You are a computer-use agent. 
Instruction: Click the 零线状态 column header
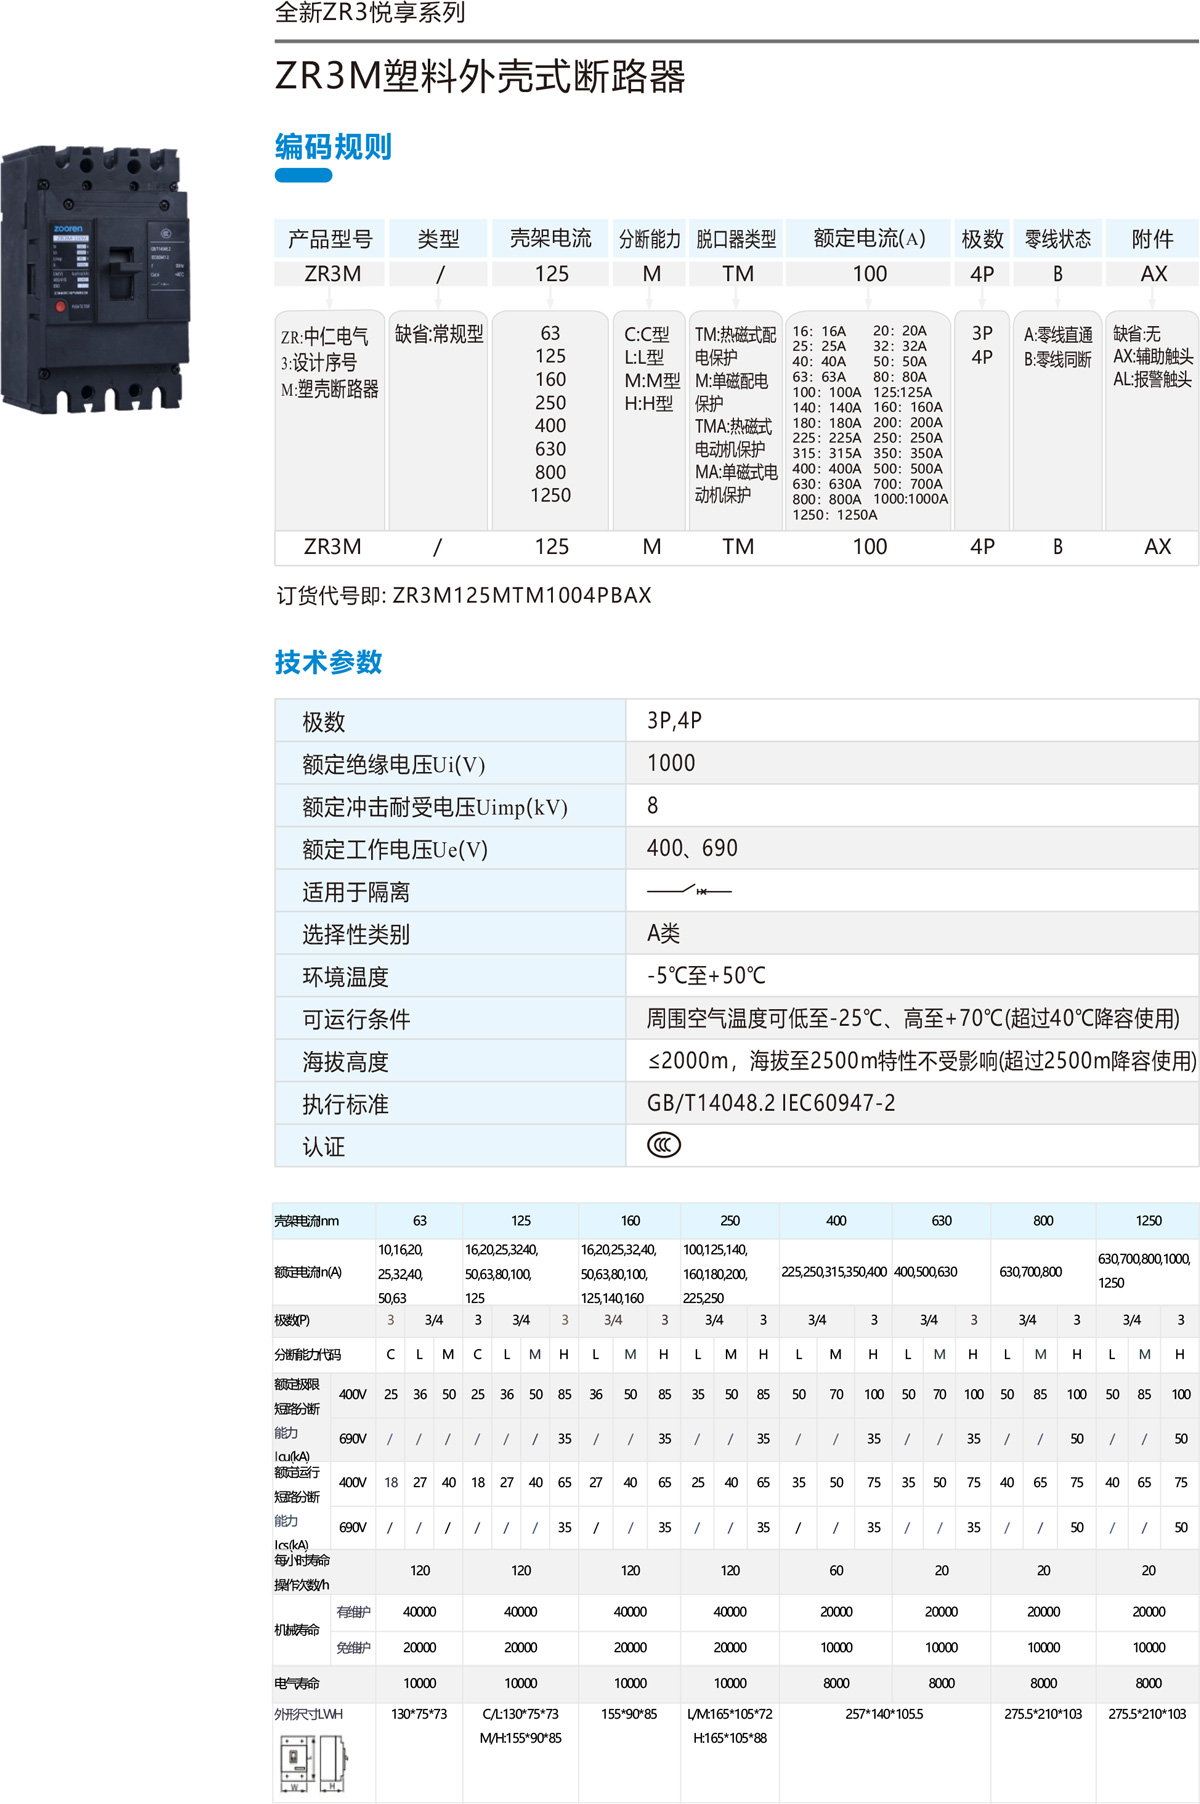click(x=1058, y=239)
